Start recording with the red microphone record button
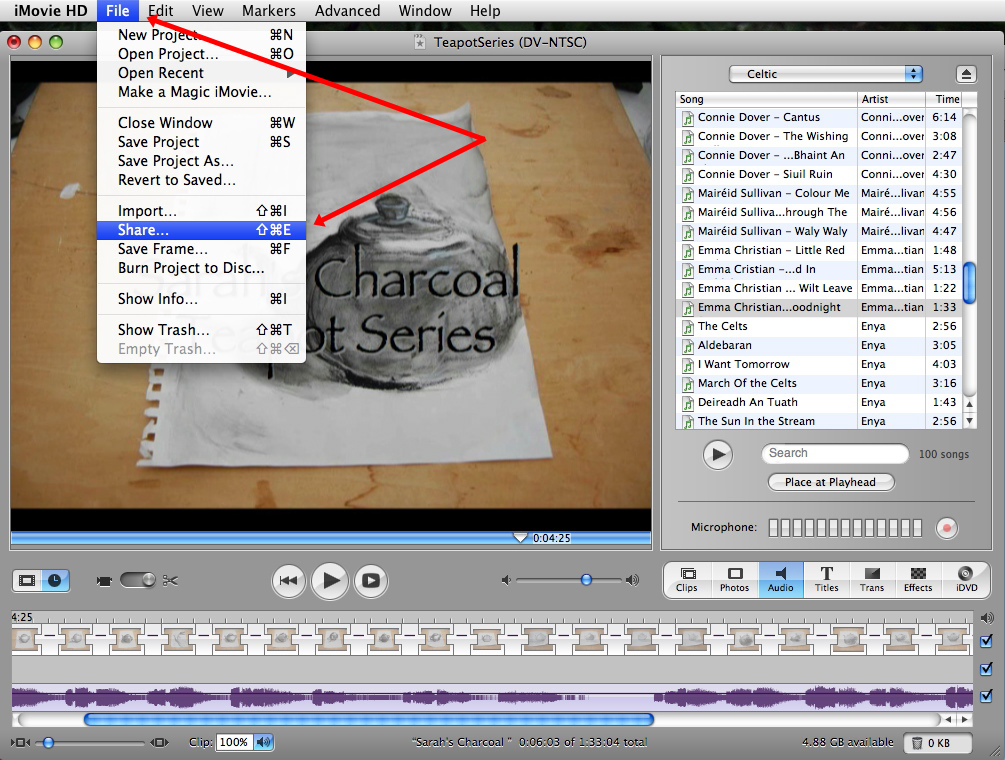 coord(947,528)
